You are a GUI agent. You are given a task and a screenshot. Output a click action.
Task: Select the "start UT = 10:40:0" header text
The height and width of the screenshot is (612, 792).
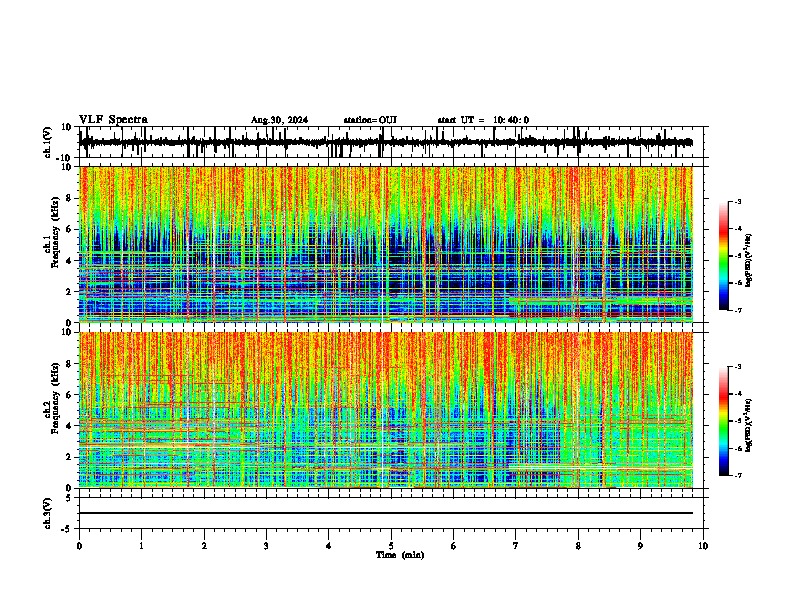click(x=483, y=120)
